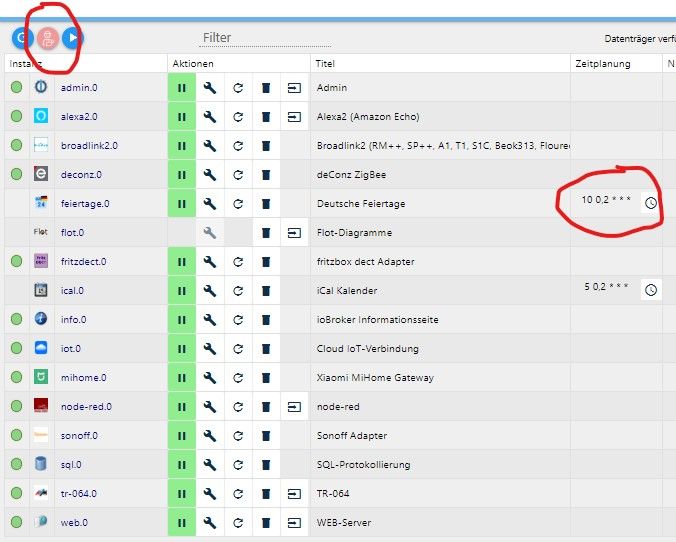This screenshot has height=542, width=676.
Task: Select the tr-064.0 instance name
Action: (78, 493)
